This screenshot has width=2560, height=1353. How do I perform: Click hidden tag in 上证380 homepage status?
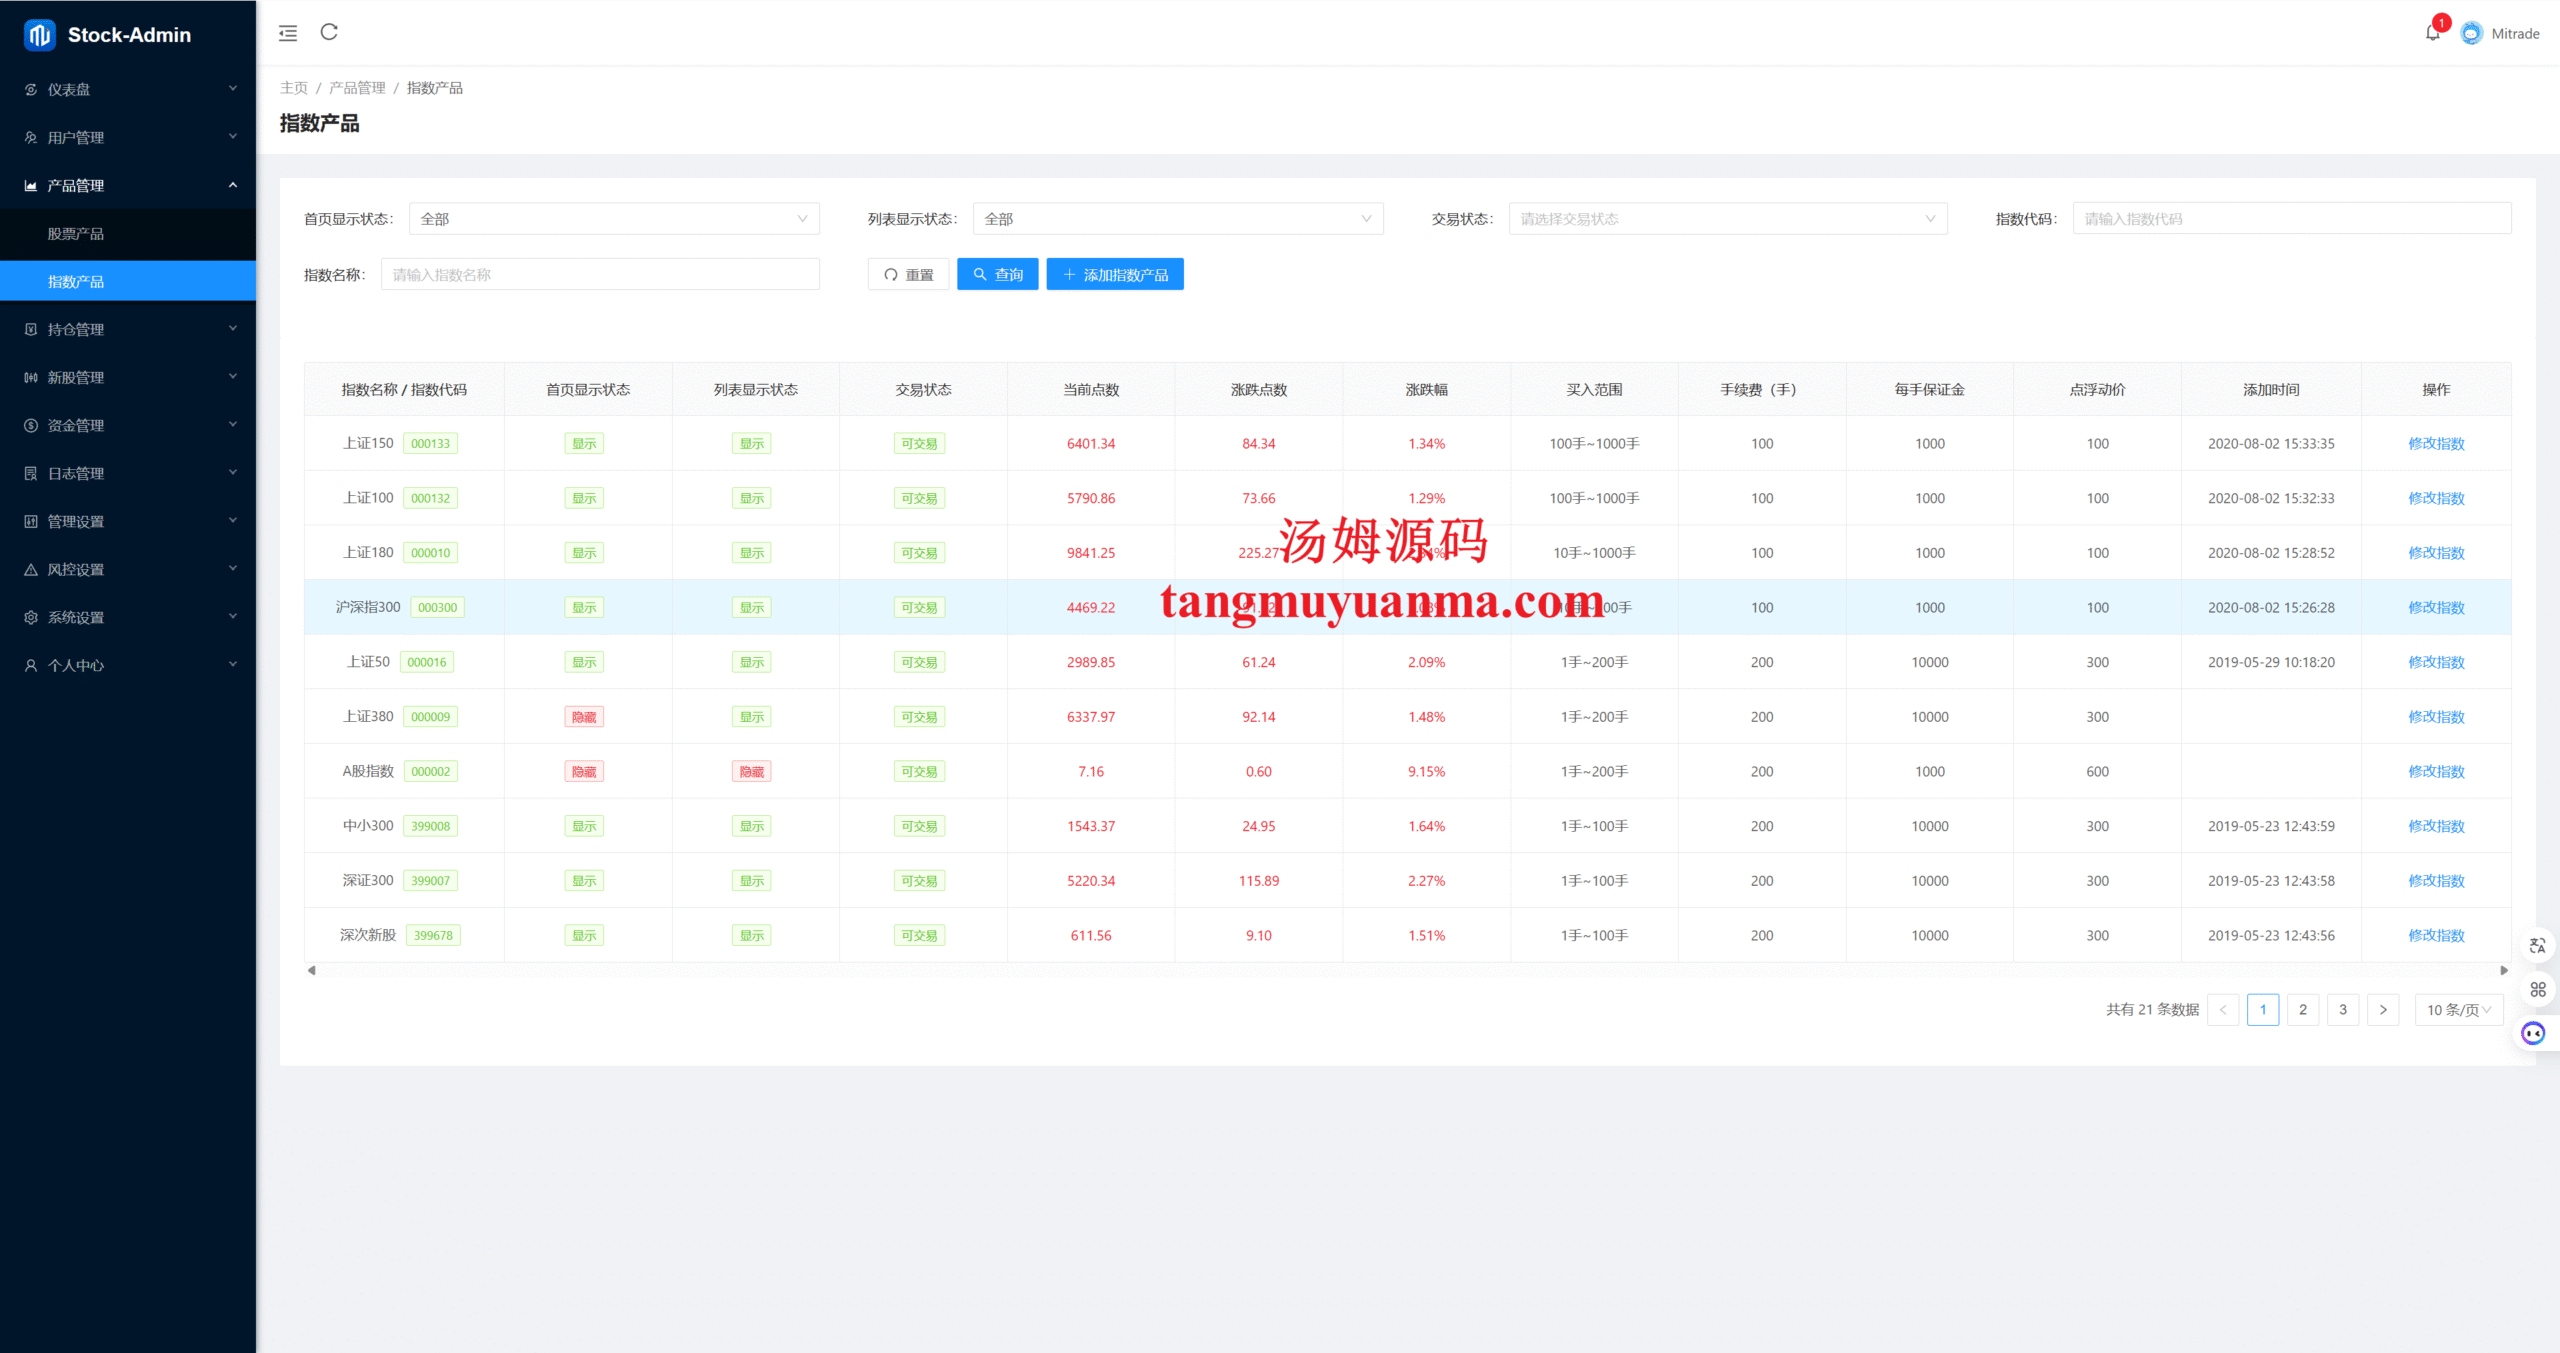(x=584, y=717)
